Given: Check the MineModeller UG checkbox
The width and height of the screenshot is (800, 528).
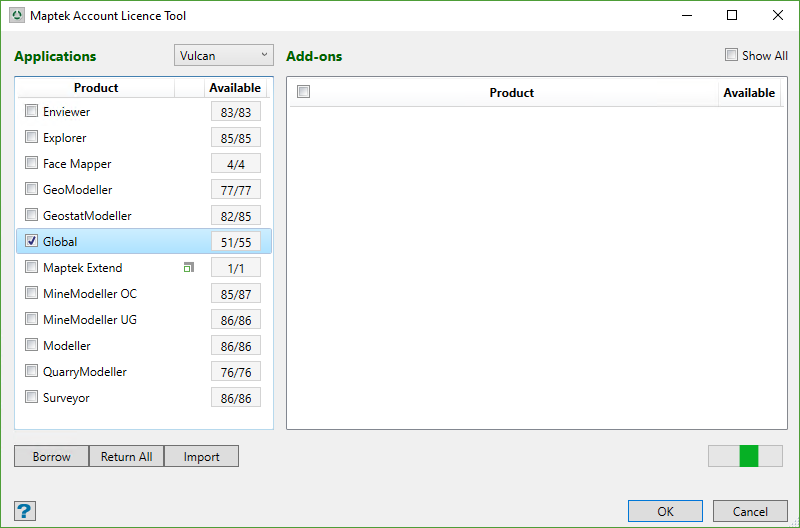Looking at the screenshot, I should pos(32,319).
